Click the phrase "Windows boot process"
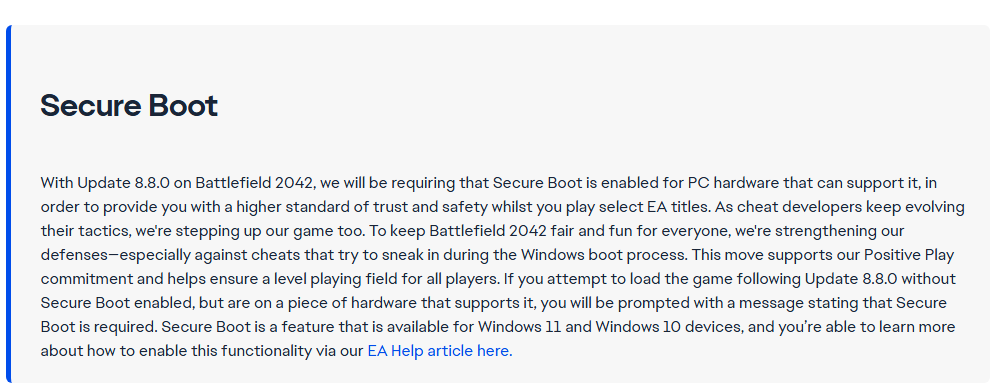 point(605,255)
